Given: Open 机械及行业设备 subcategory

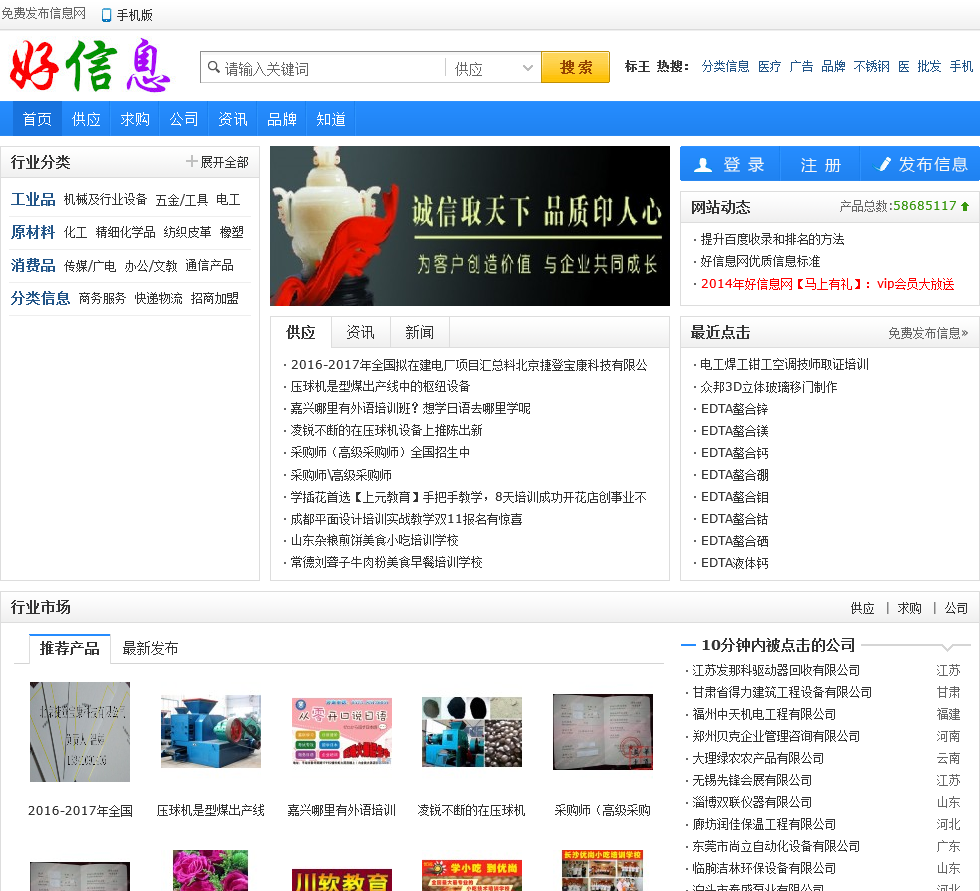Looking at the screenshot, I should (x=105, y=199).
